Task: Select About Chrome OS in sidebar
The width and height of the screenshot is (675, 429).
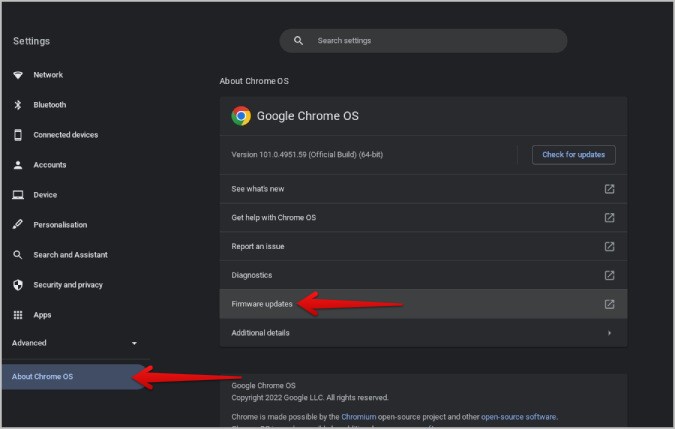Action: coord(75,377)
